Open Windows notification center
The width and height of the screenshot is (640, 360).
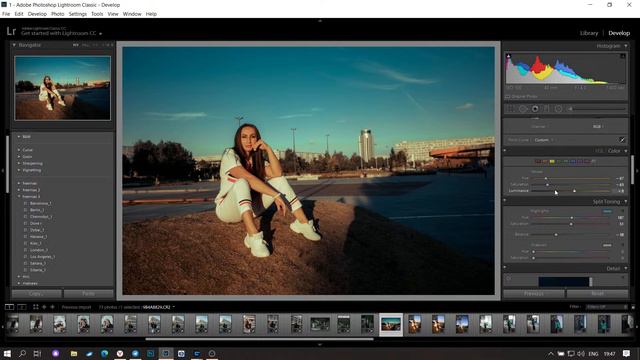pos(626,353)
